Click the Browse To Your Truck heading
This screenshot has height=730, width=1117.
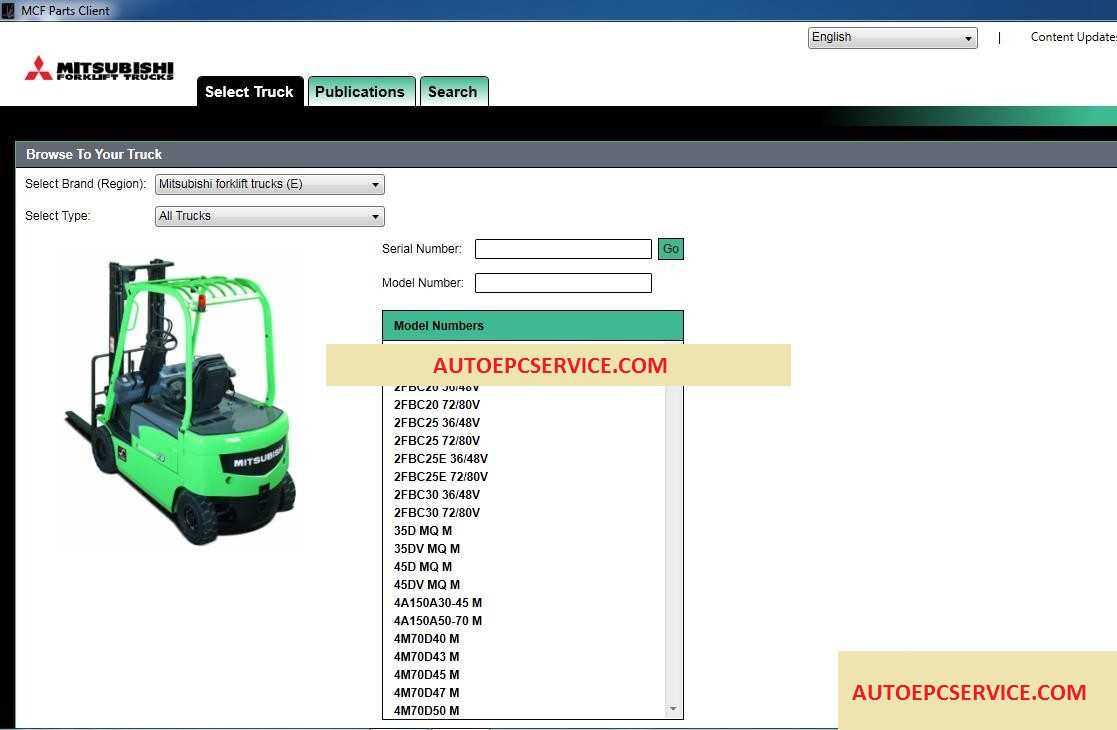pos(94,155)
